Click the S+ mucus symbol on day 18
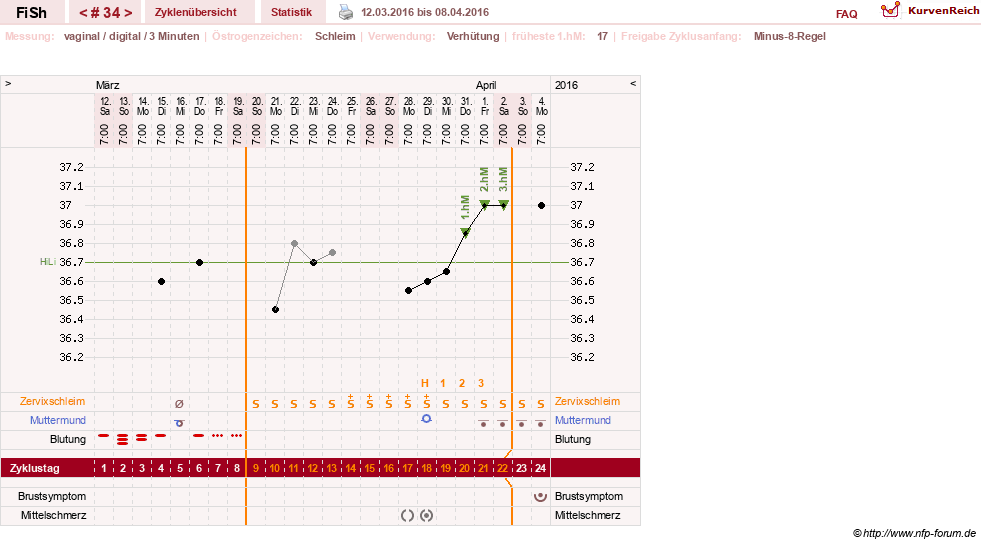The width and height of the screenshot is (981, 545). [427, 401]
